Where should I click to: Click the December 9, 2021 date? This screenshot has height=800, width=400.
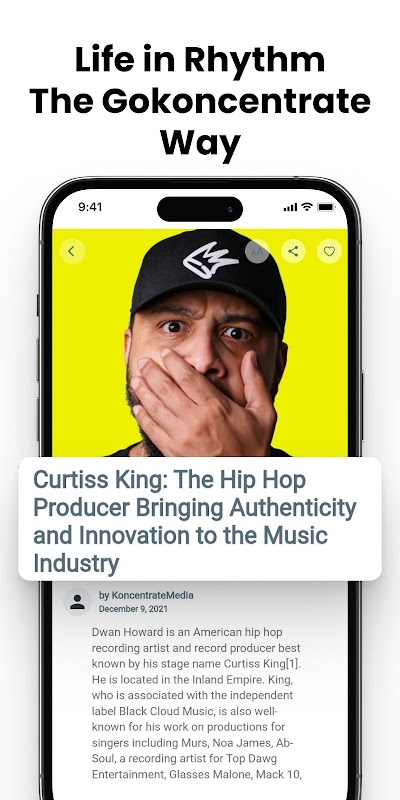(133, 609)
